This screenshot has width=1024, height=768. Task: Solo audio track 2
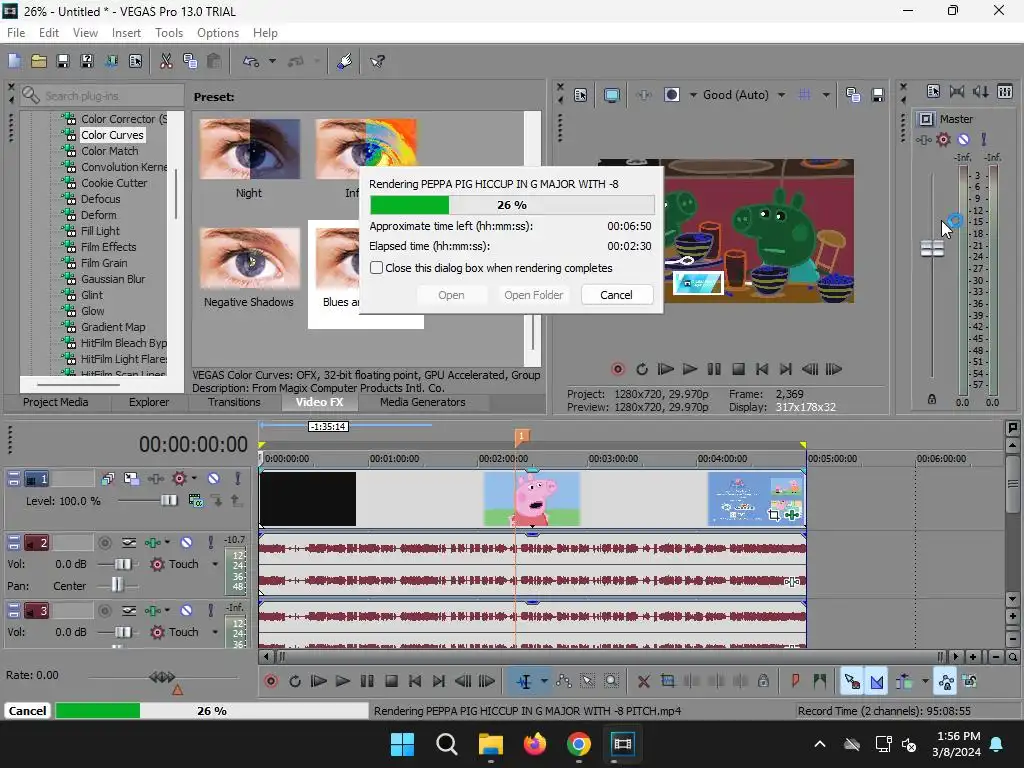pyautogui.click(x=210, y=542)
